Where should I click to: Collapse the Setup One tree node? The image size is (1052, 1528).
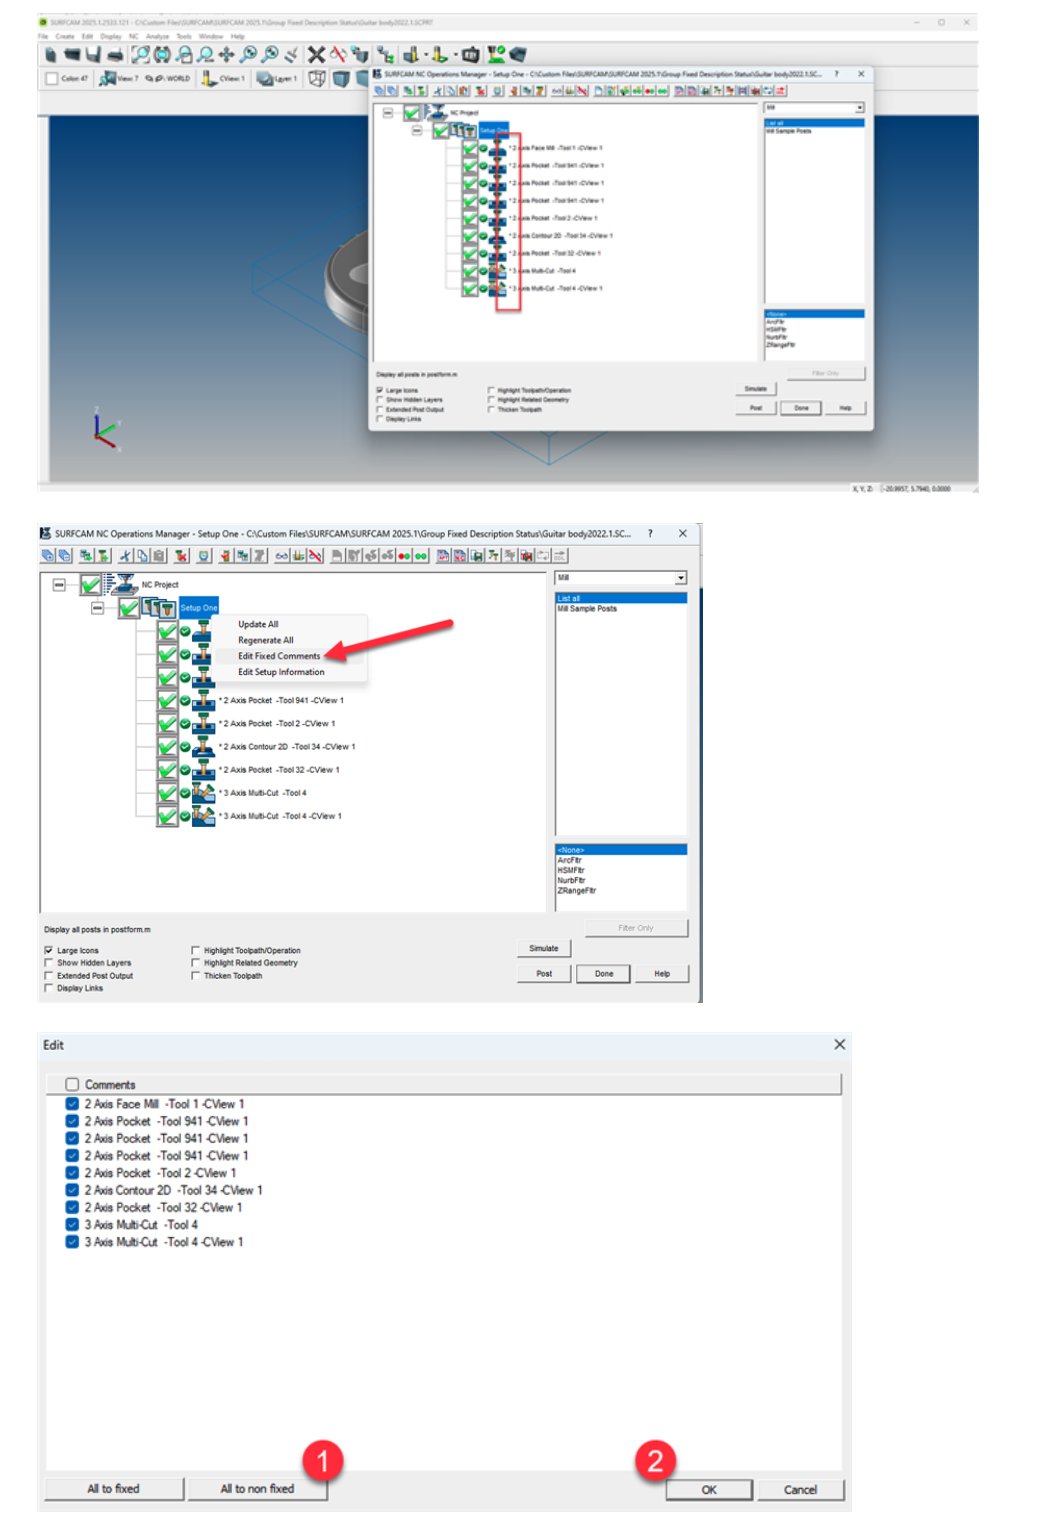(x=97, y=608)
